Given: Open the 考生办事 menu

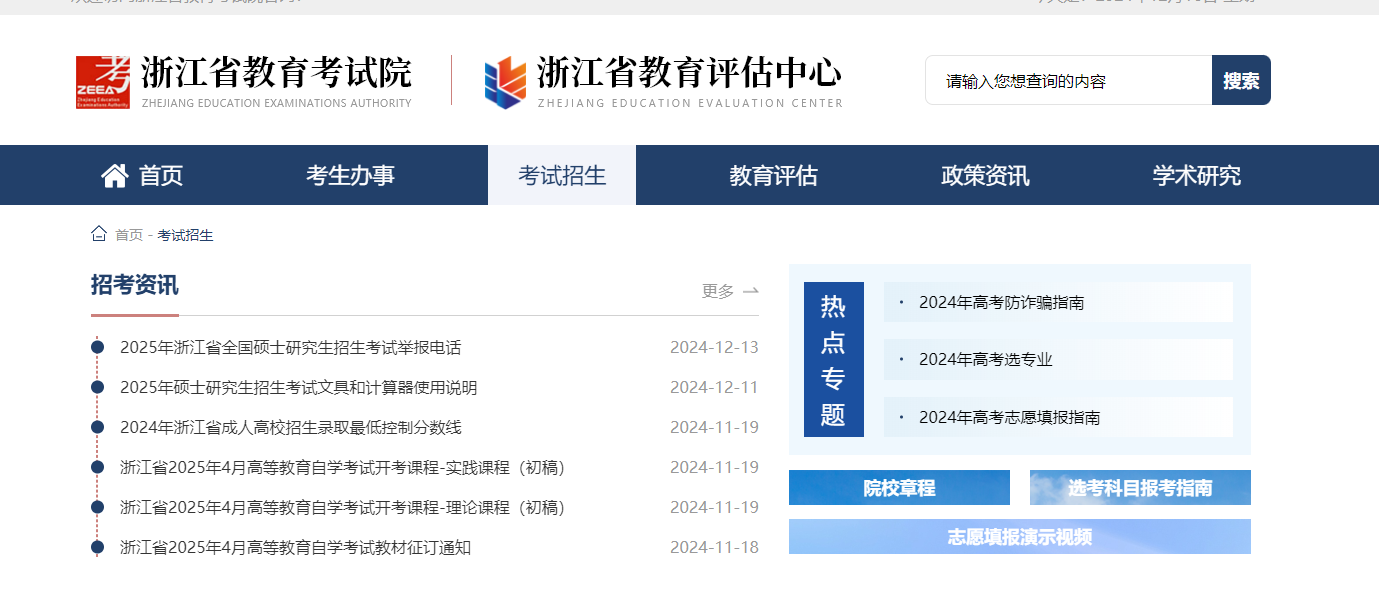Looking at the screenshot, I should click(350, 176).
